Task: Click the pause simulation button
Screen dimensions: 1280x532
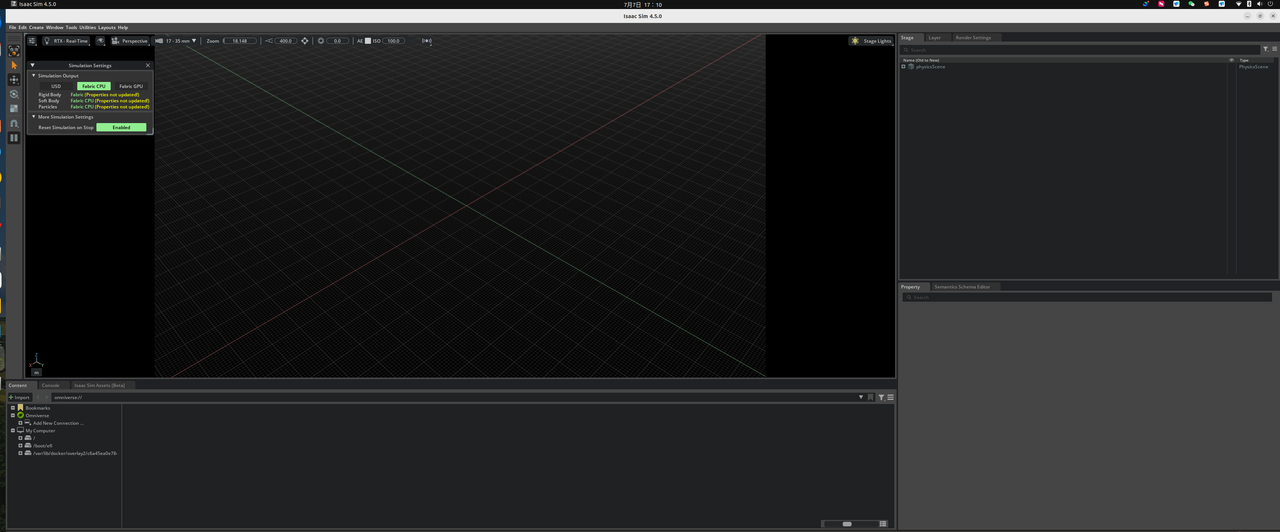Action: (14, 138)
